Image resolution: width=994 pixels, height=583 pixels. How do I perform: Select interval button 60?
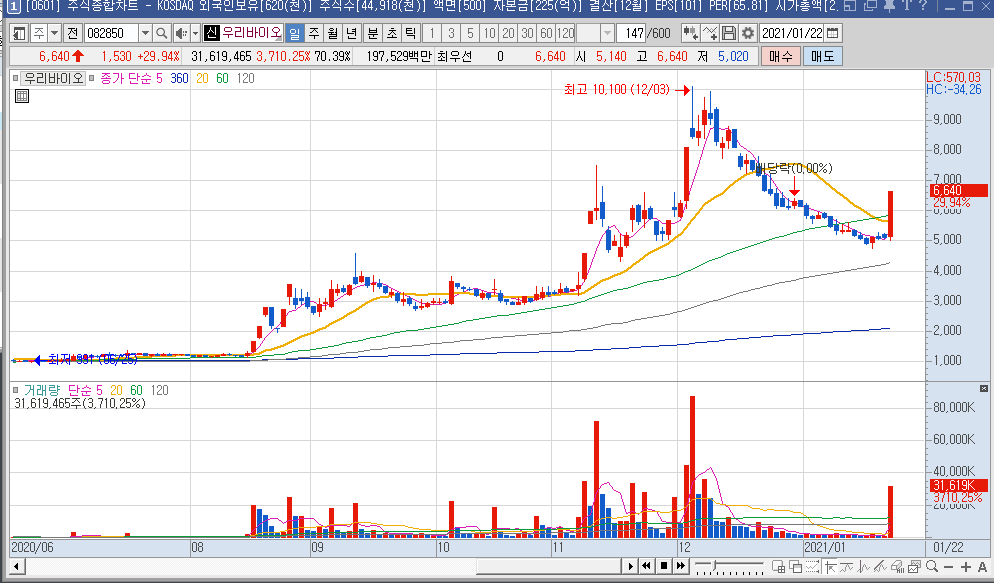546,33
